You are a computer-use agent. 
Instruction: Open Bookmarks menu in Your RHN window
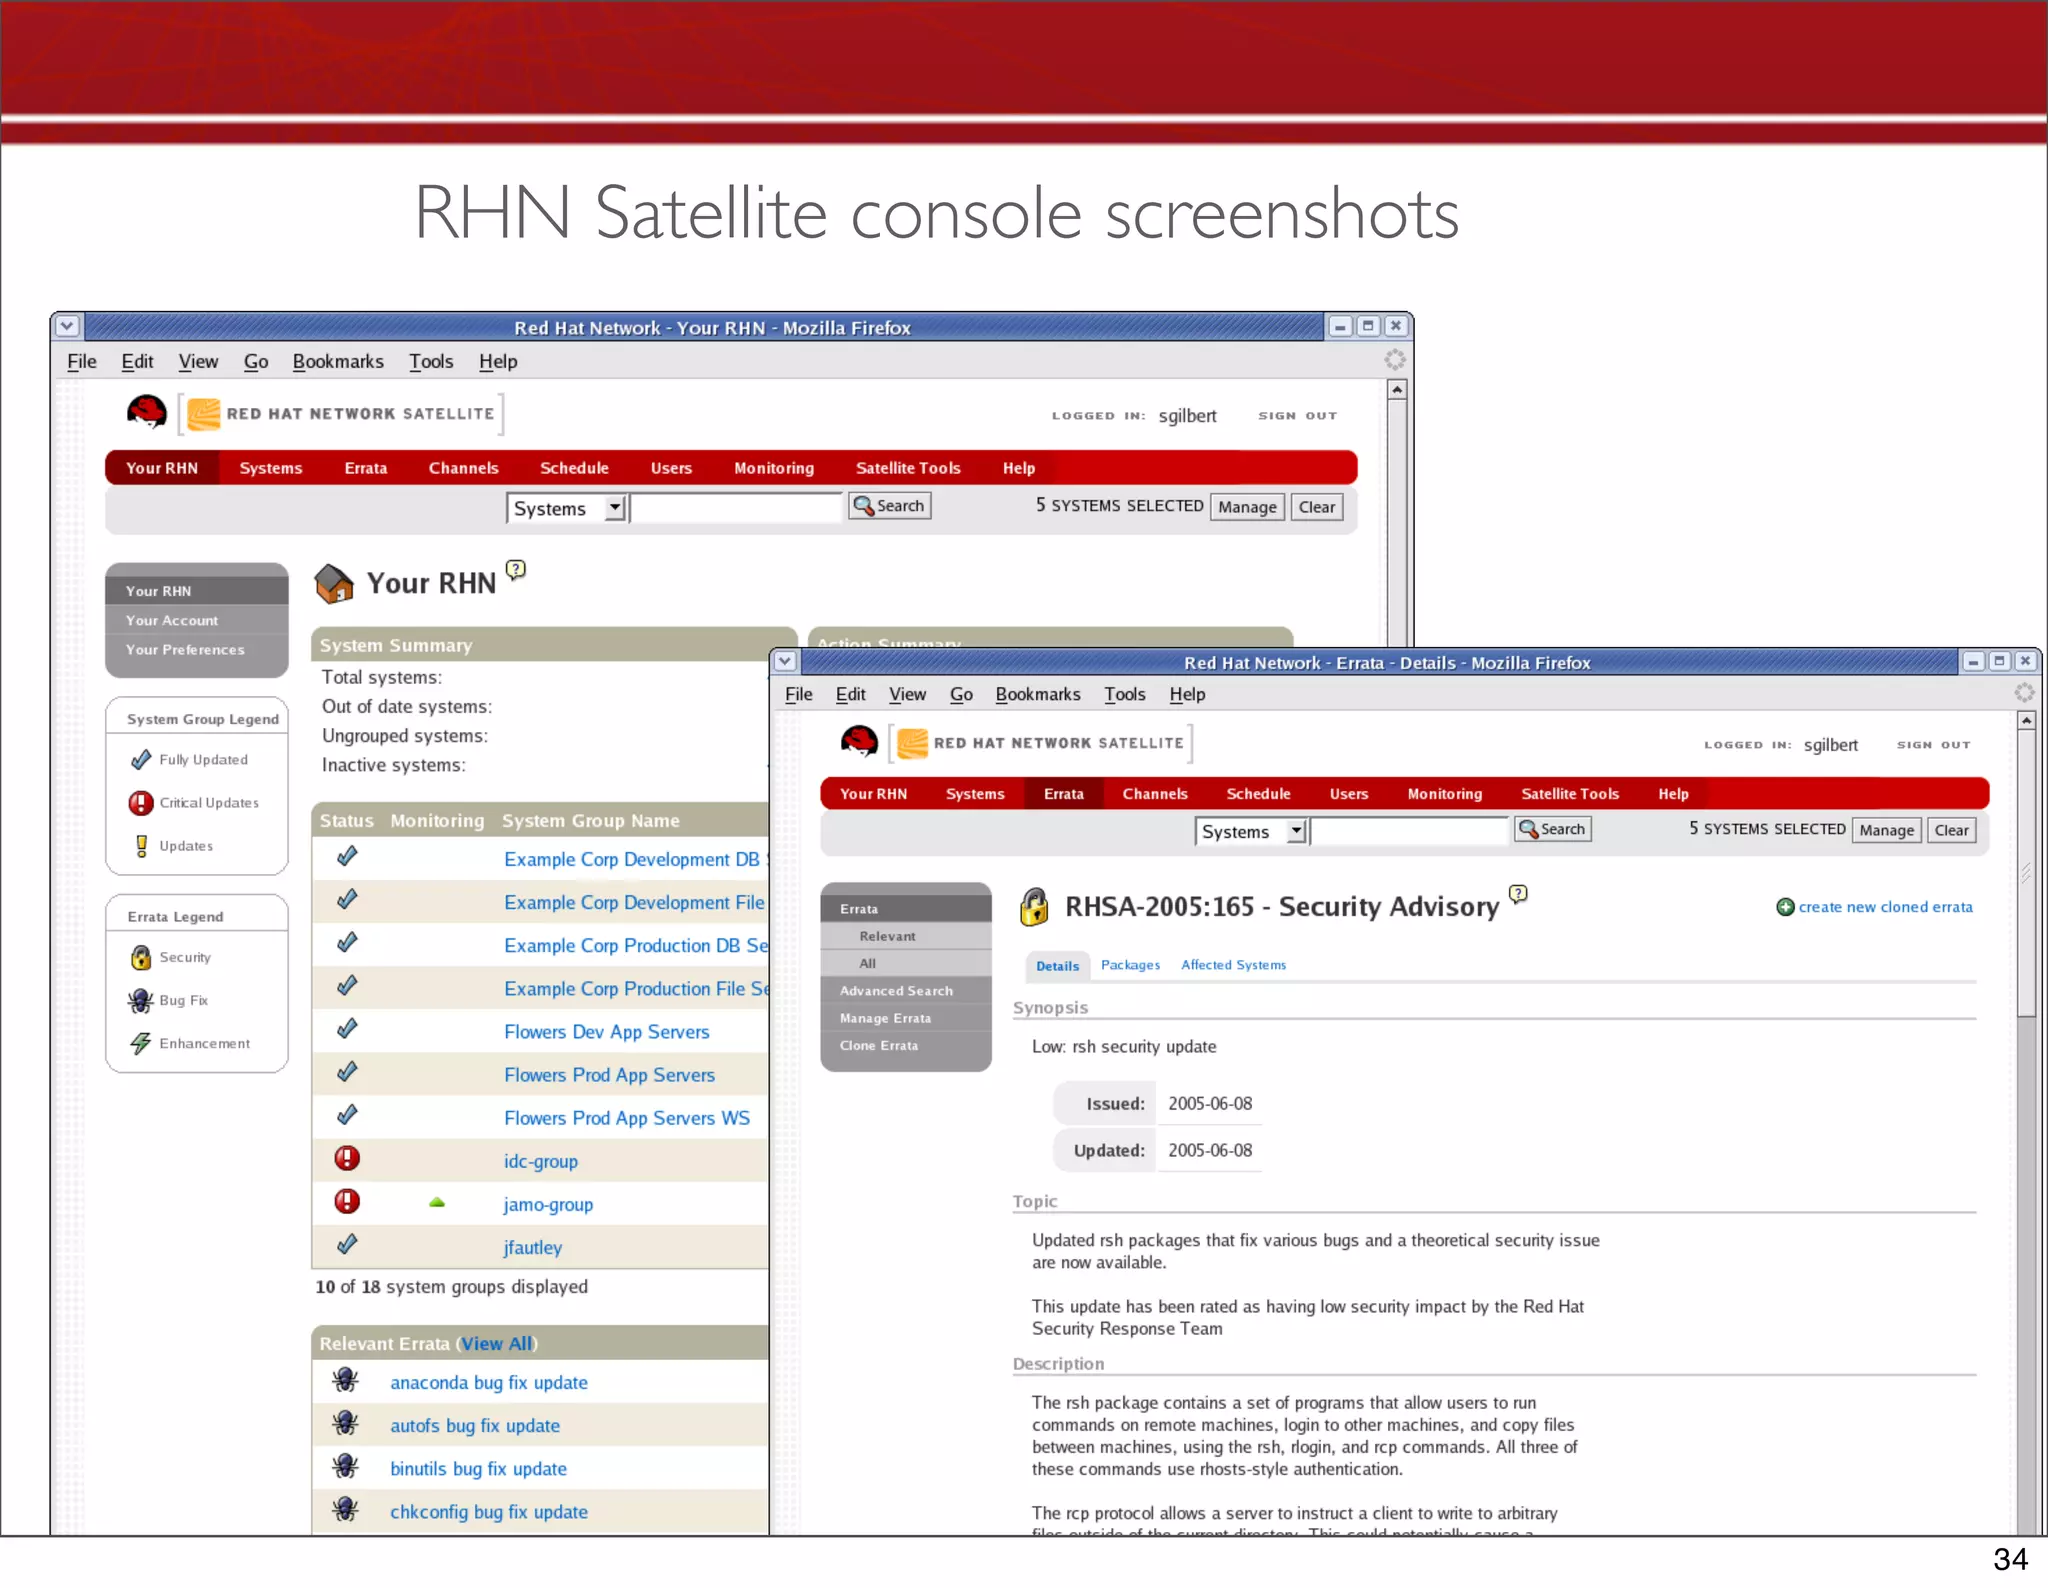(x=338, y=361)
